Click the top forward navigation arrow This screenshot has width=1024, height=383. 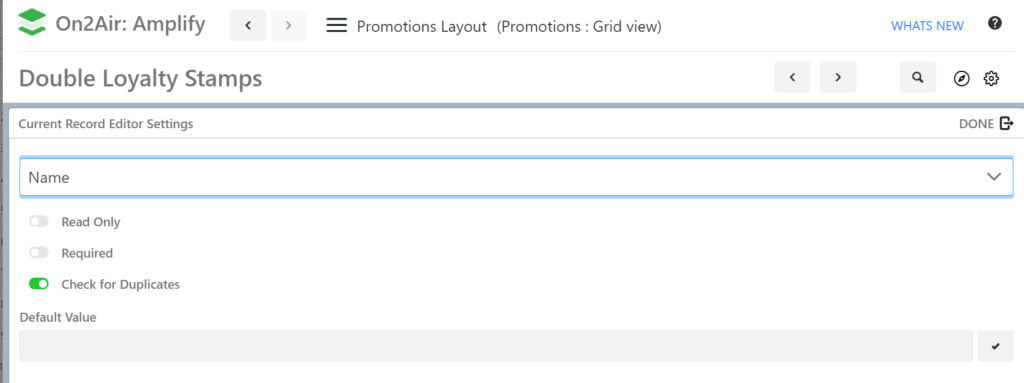(289, 26)
